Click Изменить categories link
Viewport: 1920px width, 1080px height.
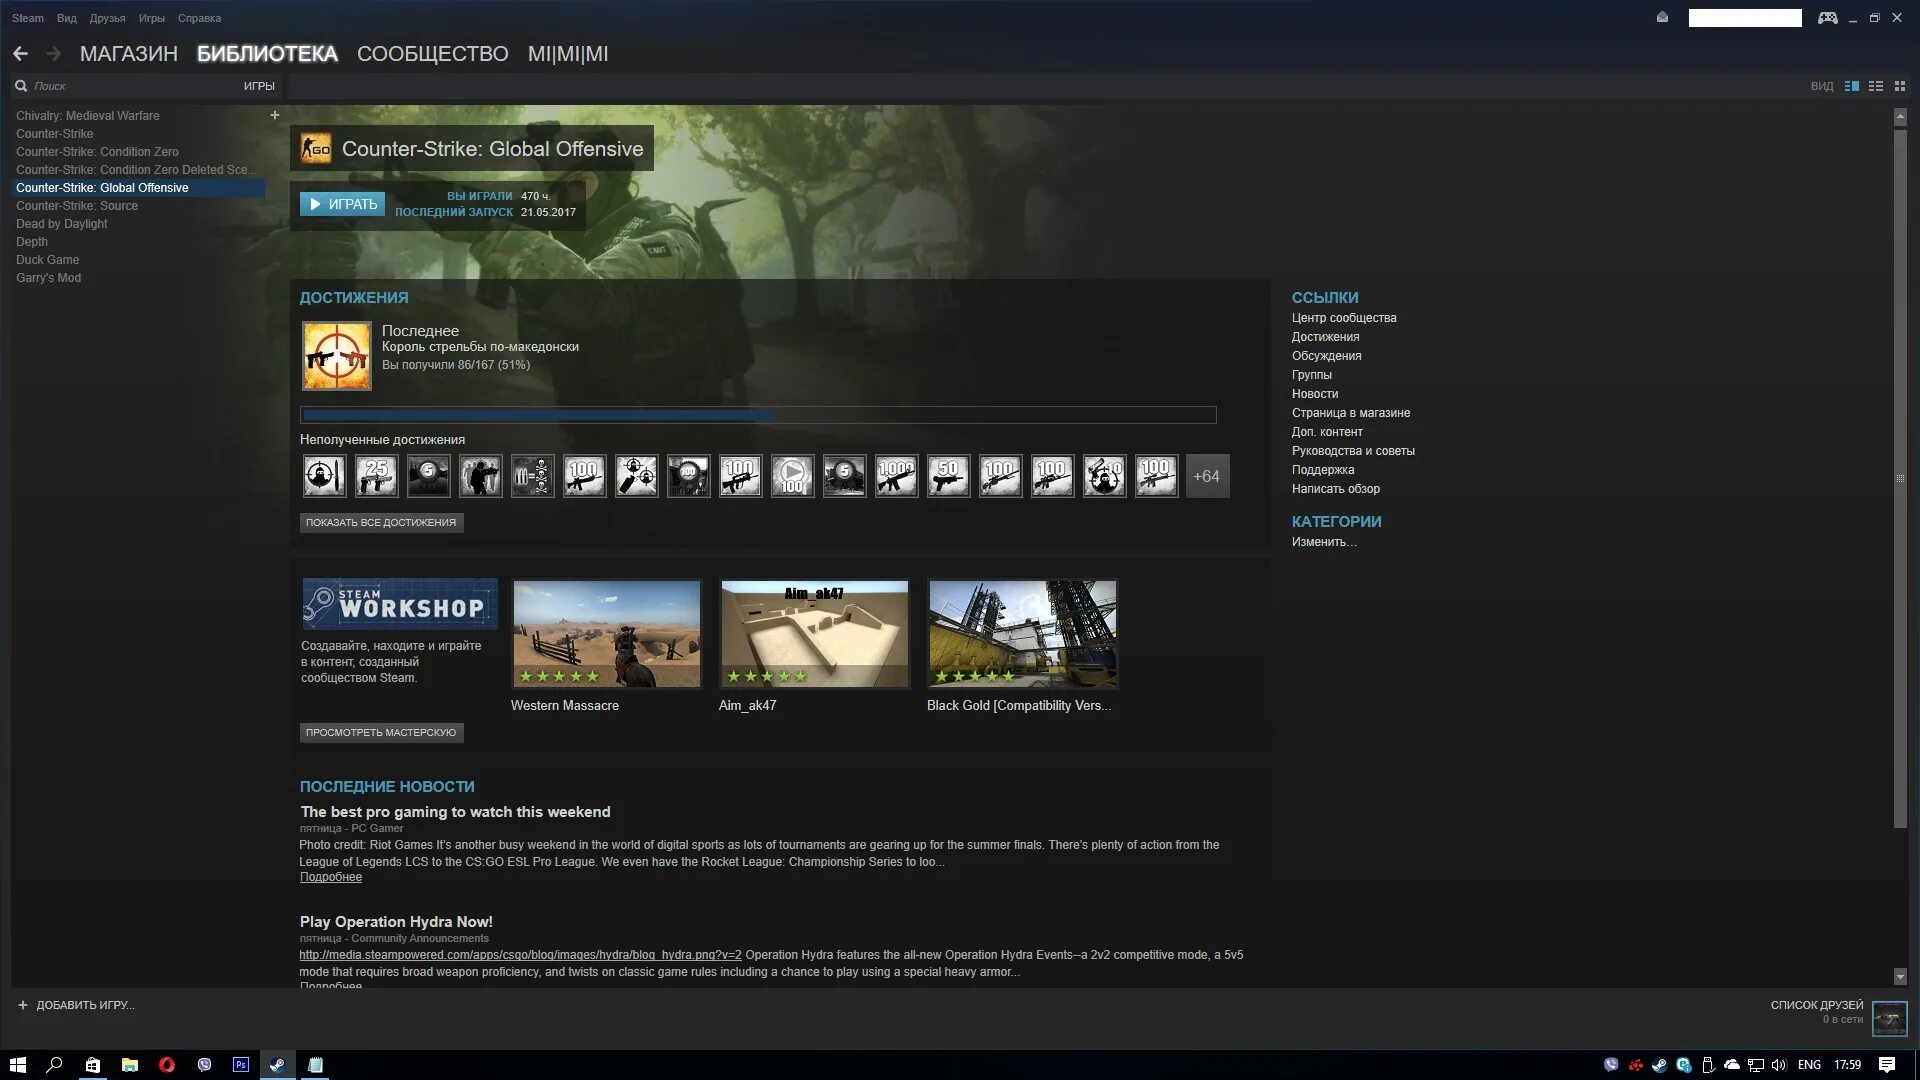pos(1324,542)
